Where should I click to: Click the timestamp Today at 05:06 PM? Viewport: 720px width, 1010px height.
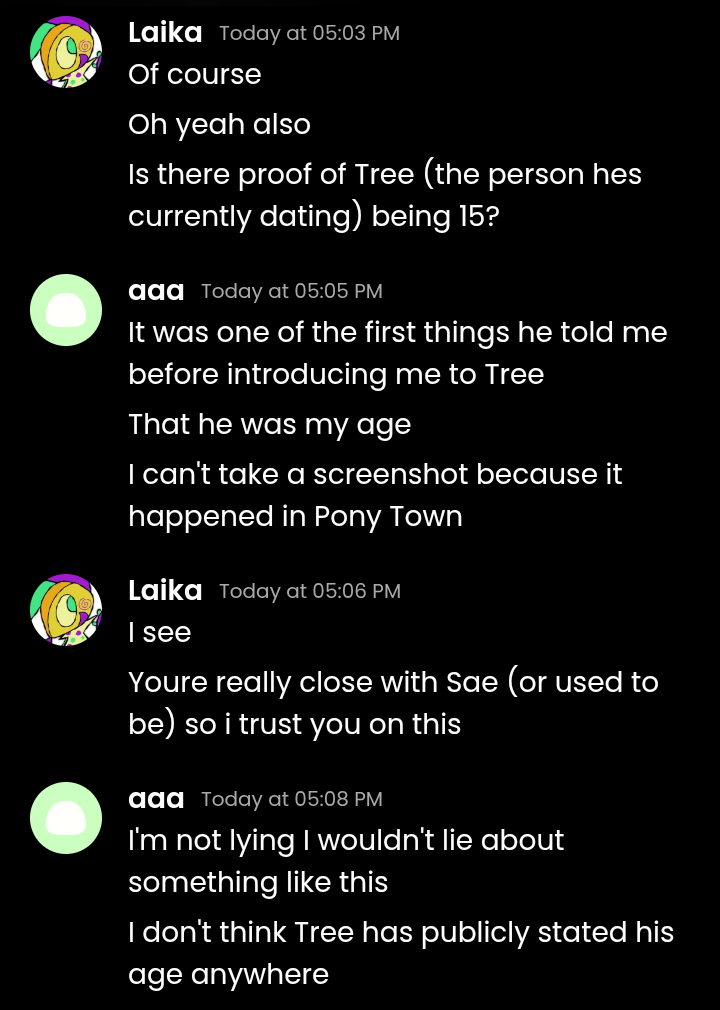[310, 591]
